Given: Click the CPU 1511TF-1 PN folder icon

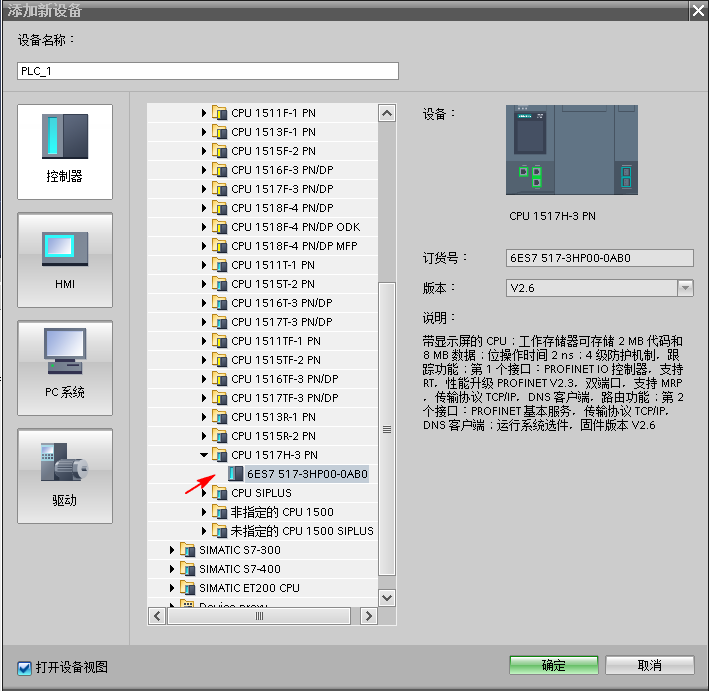Looking at the screenshot, I should [x=220, y=341].
